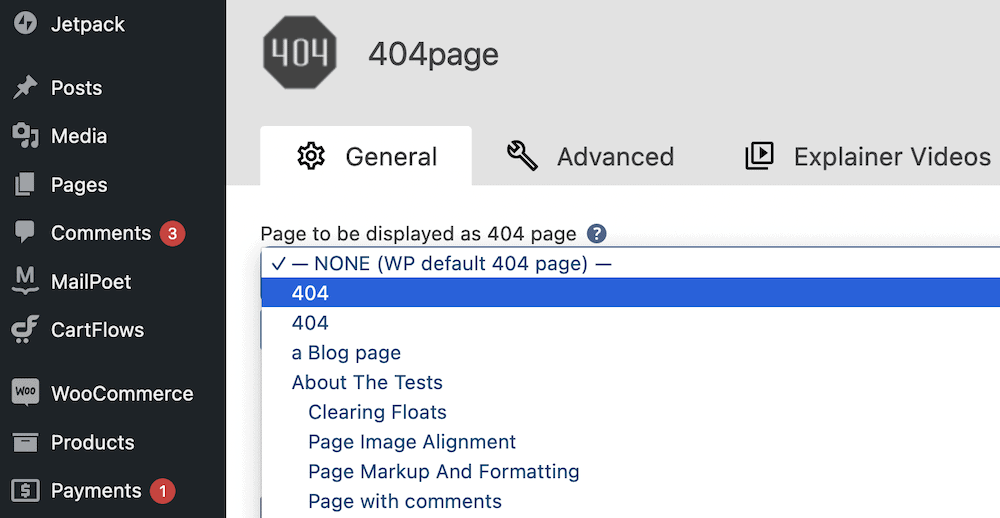Select the NONE (WP default 404 page) option
1000x518 pixels.
pos(631,263)
